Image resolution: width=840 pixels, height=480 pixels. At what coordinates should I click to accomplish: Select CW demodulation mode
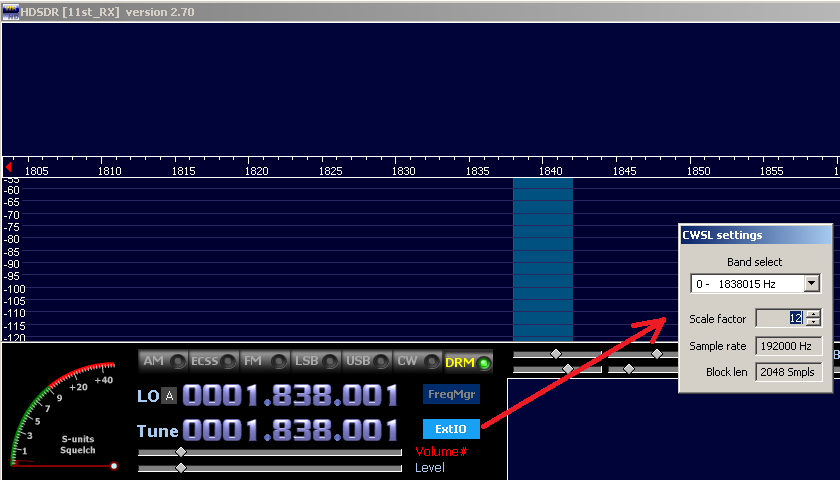click(418, 361)
